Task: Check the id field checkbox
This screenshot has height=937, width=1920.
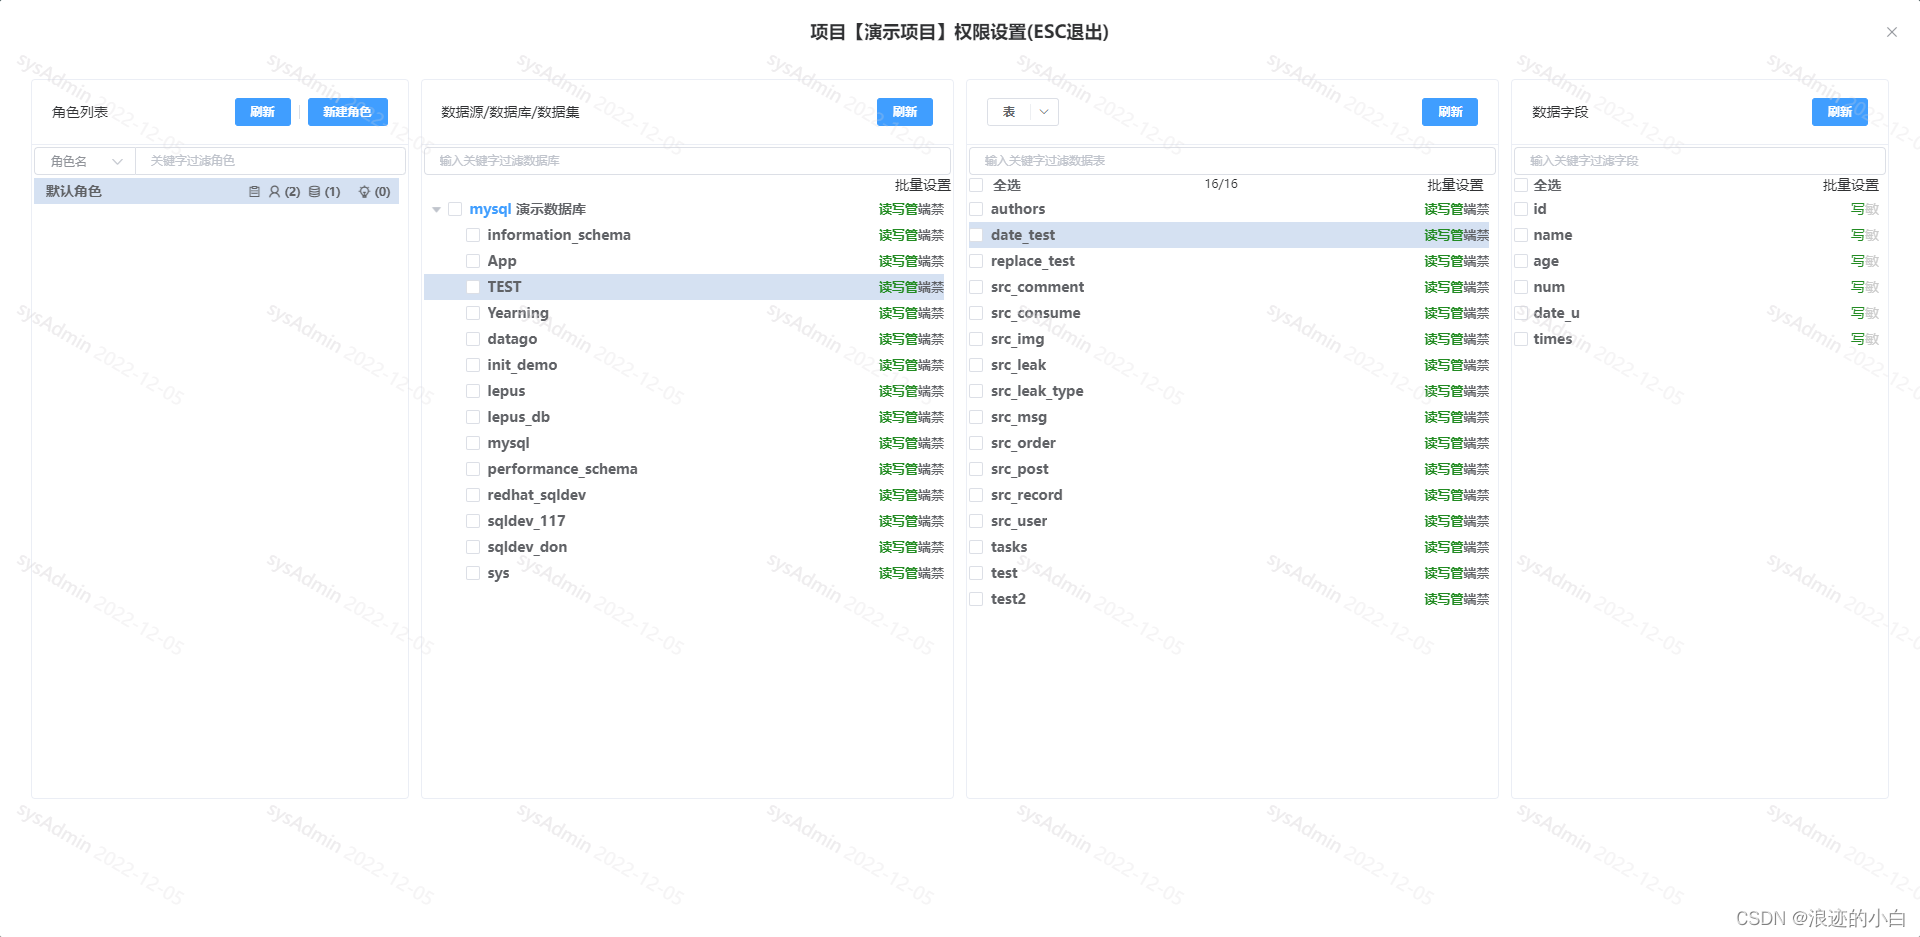Action: [1521, 209]
